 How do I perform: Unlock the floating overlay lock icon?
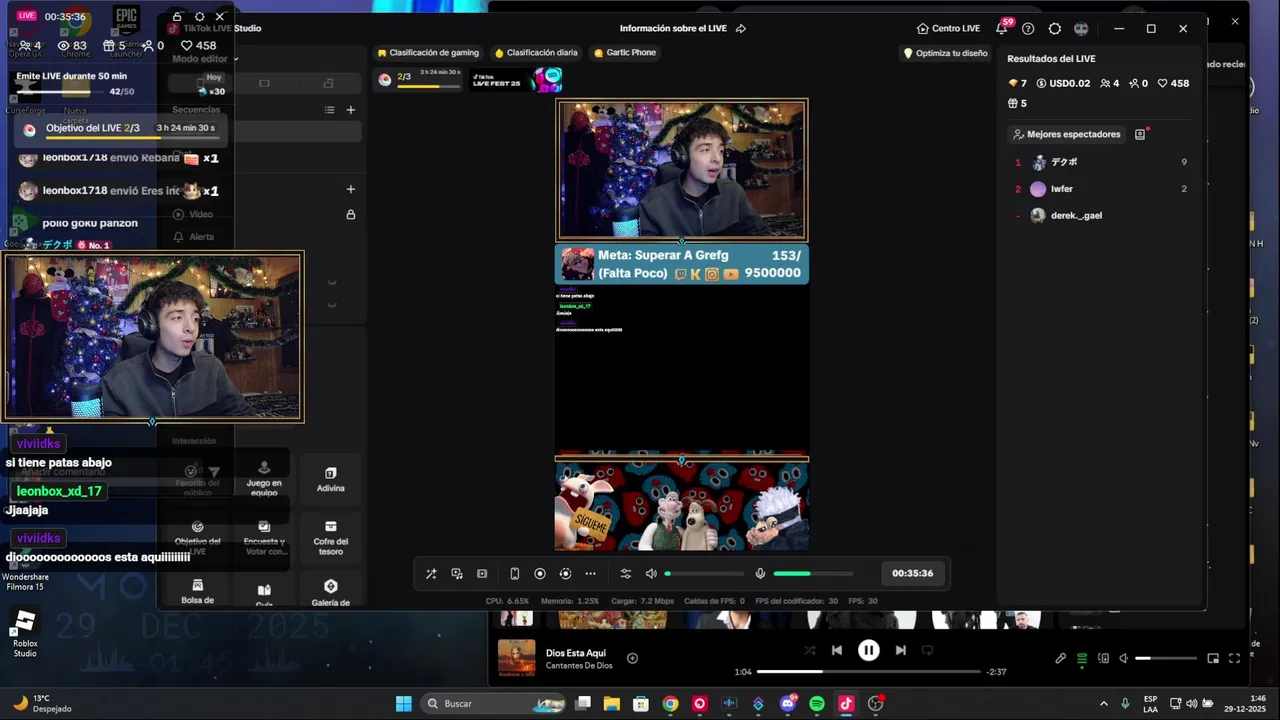click(x=177, y=17)
